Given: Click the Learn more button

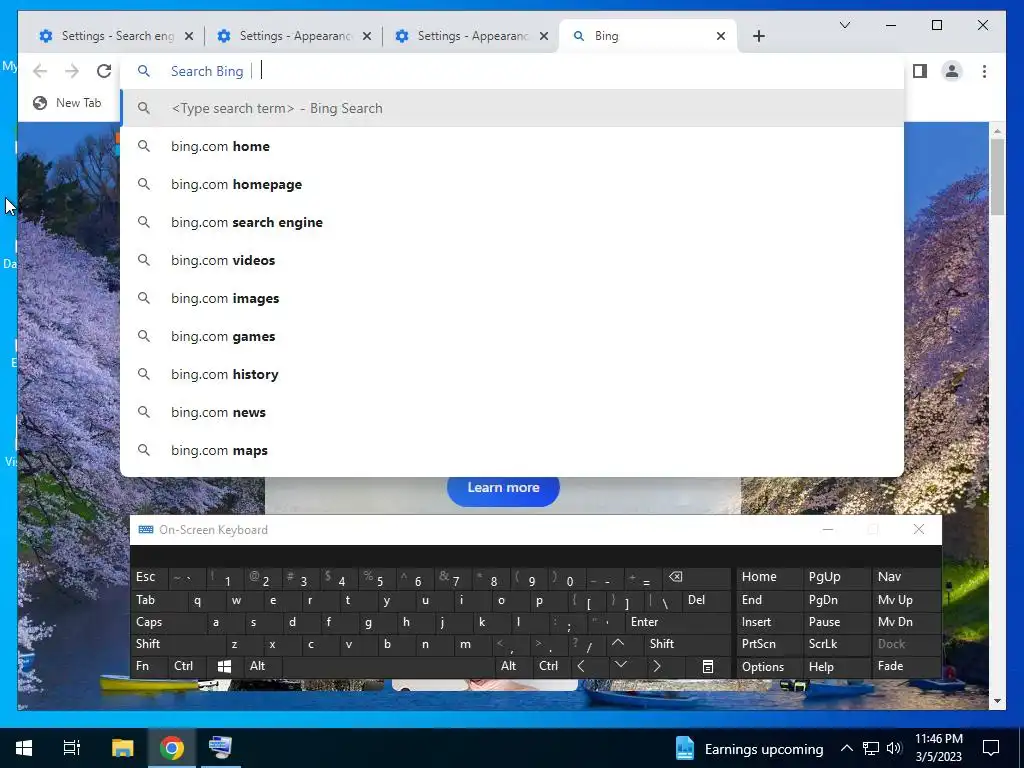Looking at the screenshot, I should click(503, 488).
